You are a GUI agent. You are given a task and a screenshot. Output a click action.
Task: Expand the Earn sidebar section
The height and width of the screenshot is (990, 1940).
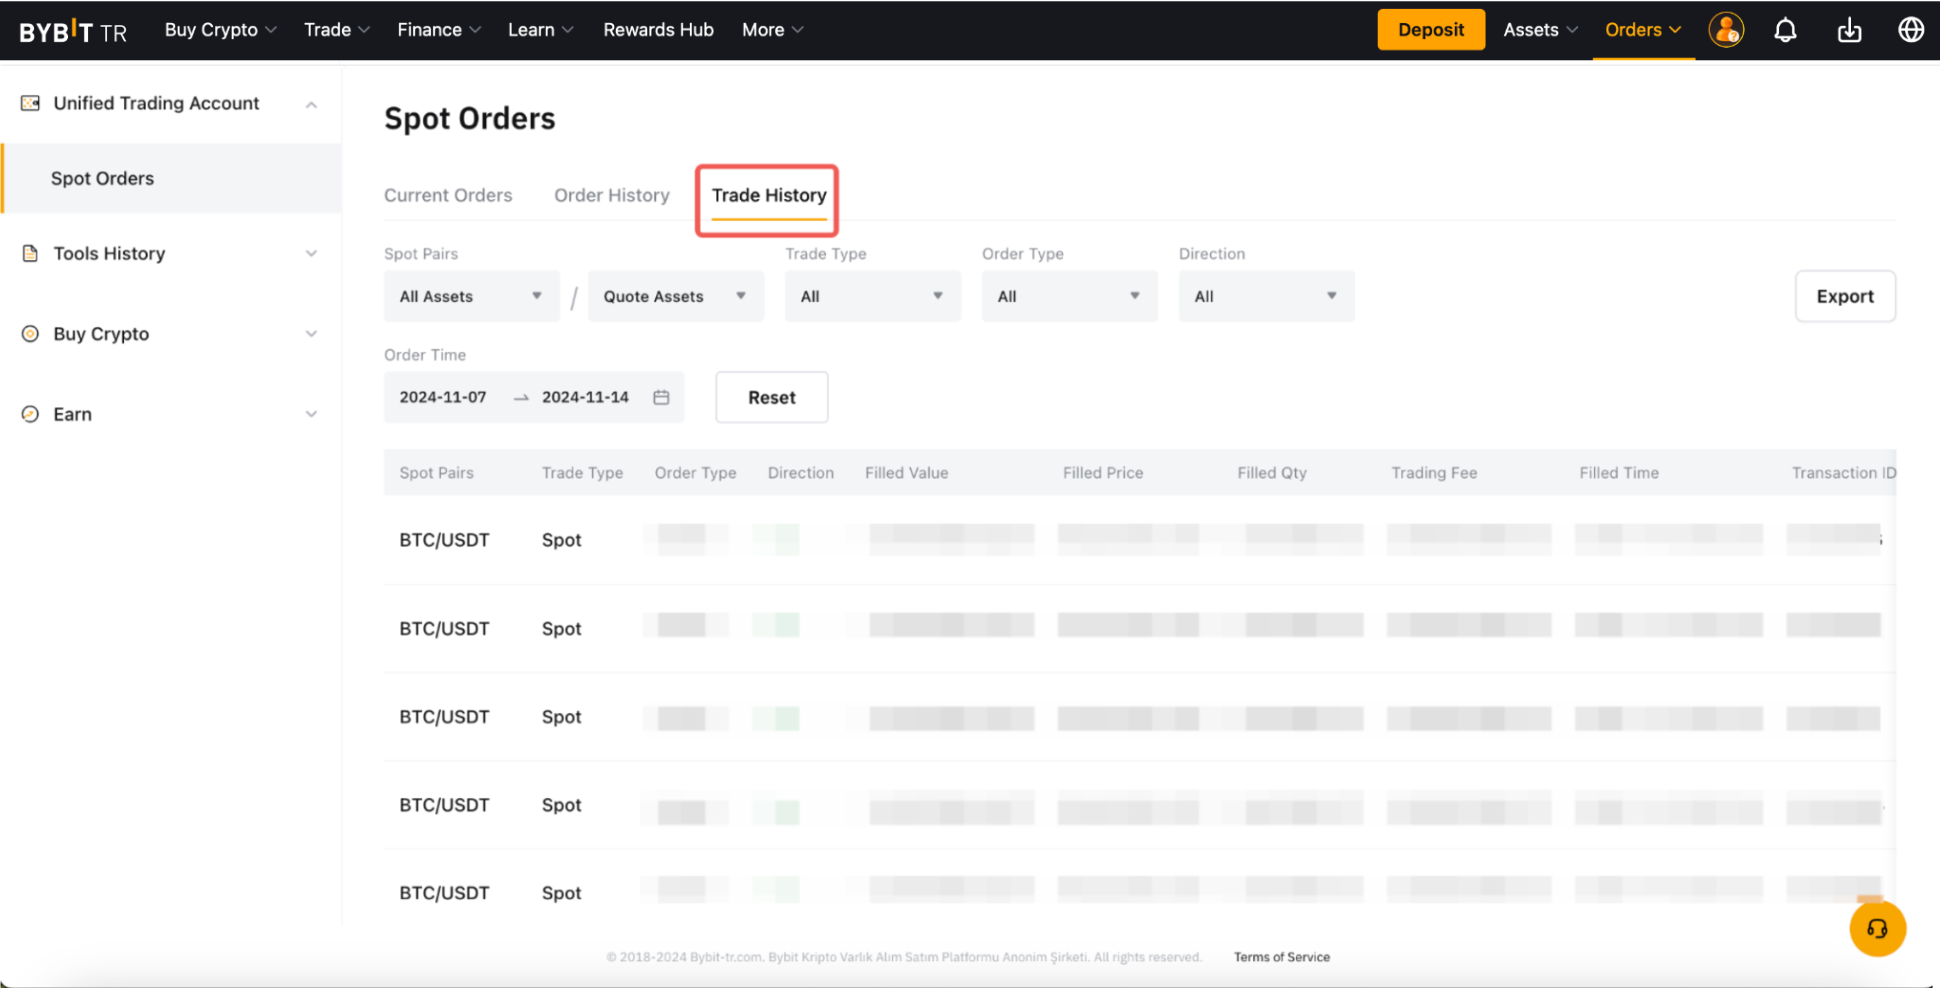click(x=311, y=414)
